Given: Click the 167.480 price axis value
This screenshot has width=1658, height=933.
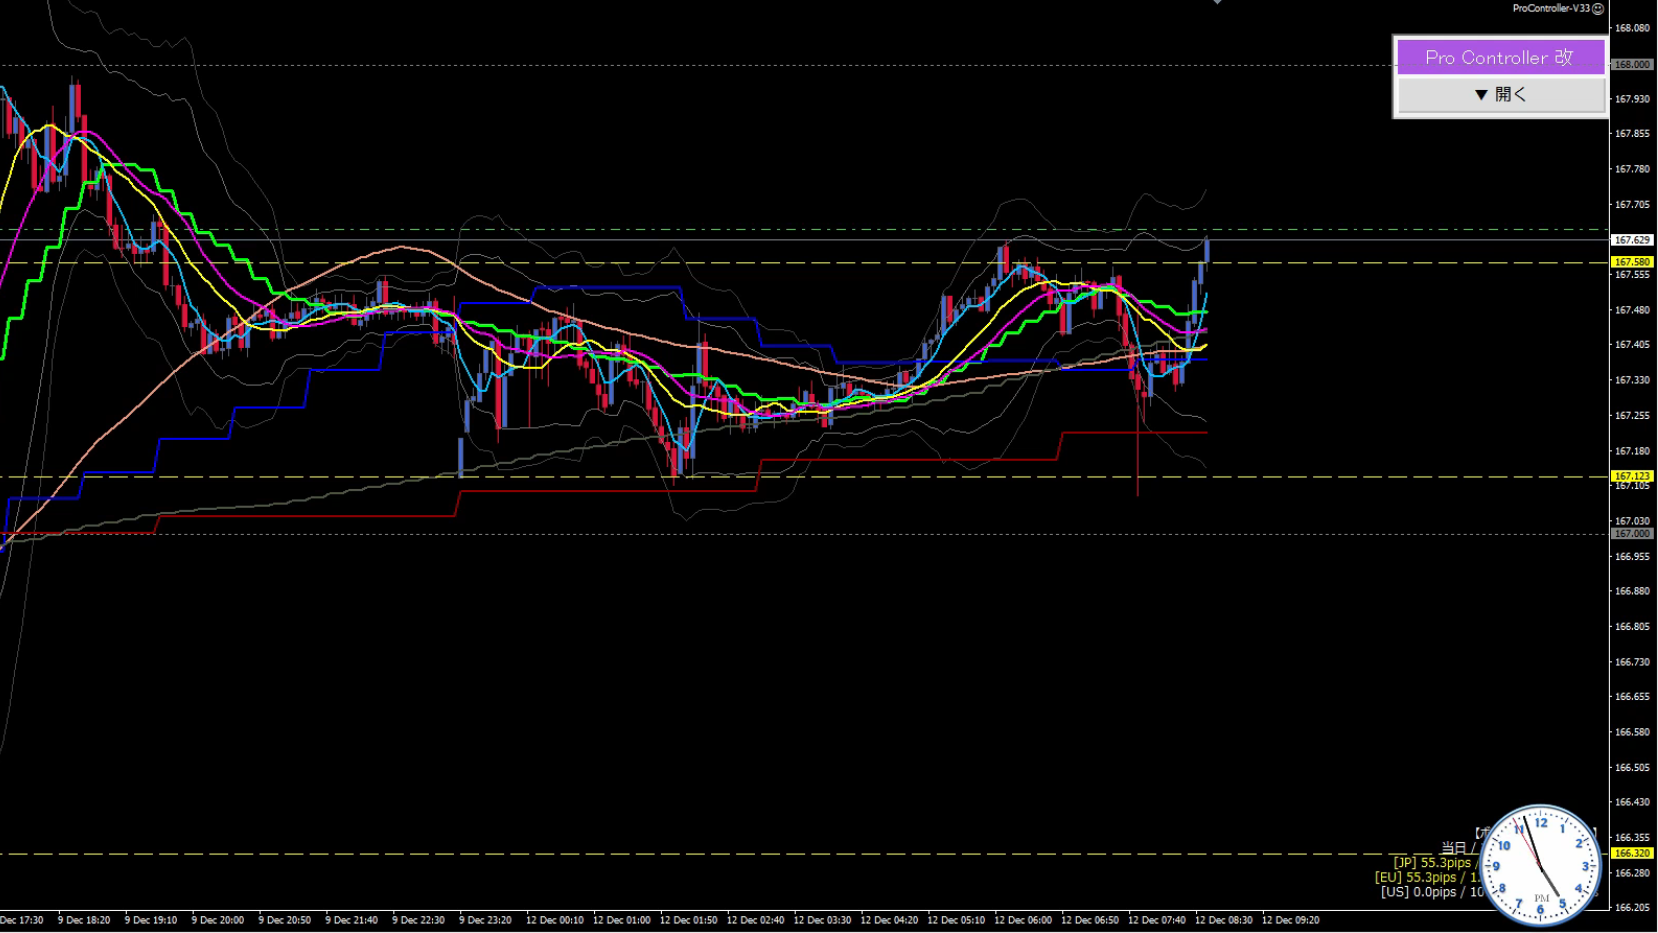Looking at the screenshot, I should point(1632,310).
